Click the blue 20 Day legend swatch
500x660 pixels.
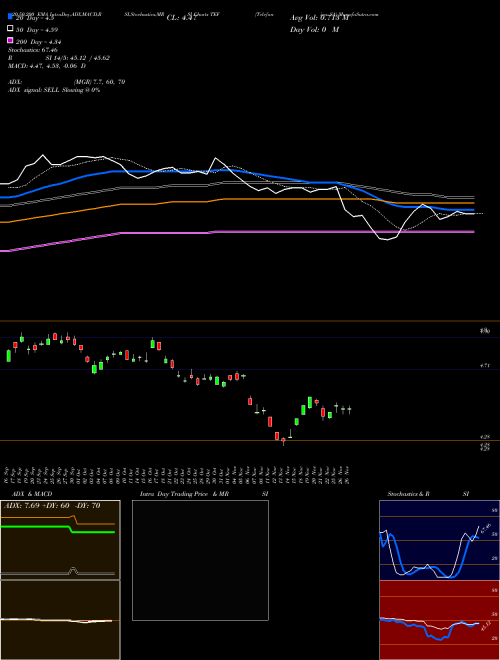coord(10,17)
